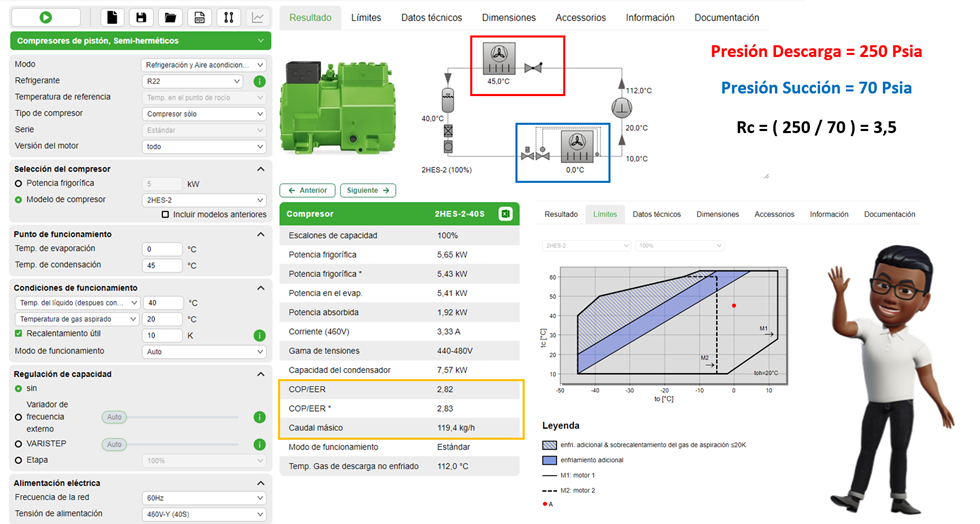Click the Siguiente button
The height and width of the screenshot is (524, 980).
[368, 190]
